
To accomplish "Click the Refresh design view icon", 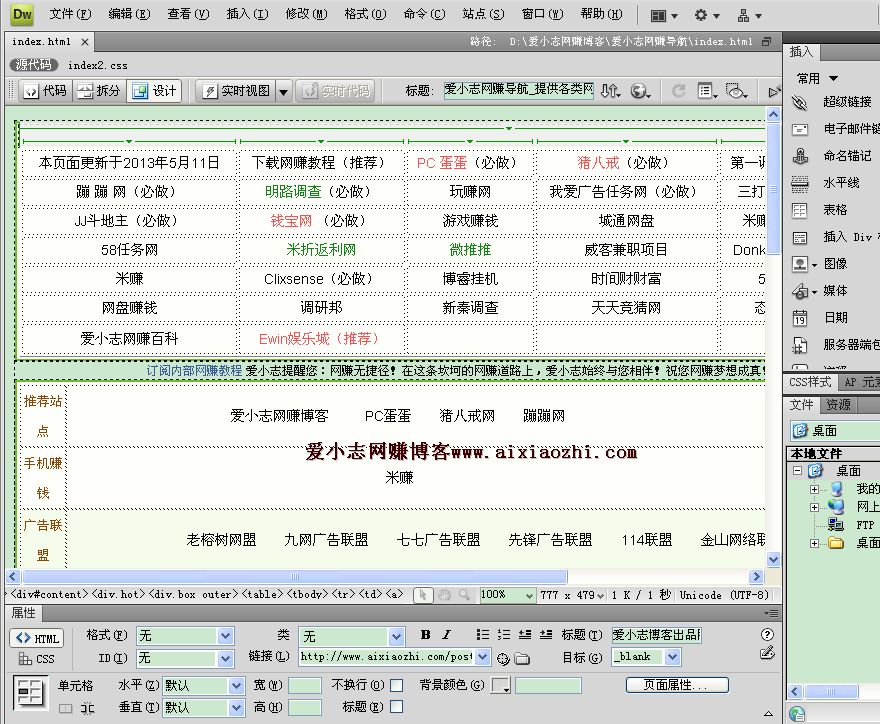I will [x=679, y=90].
